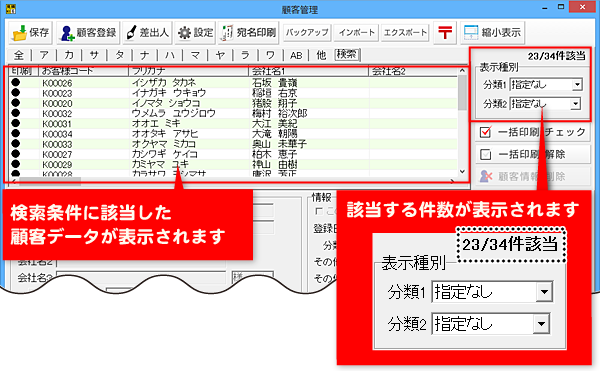Select the 検索 search tab
Image resolution: width=600 pixels, height=371 pixels.
[347, 55]
